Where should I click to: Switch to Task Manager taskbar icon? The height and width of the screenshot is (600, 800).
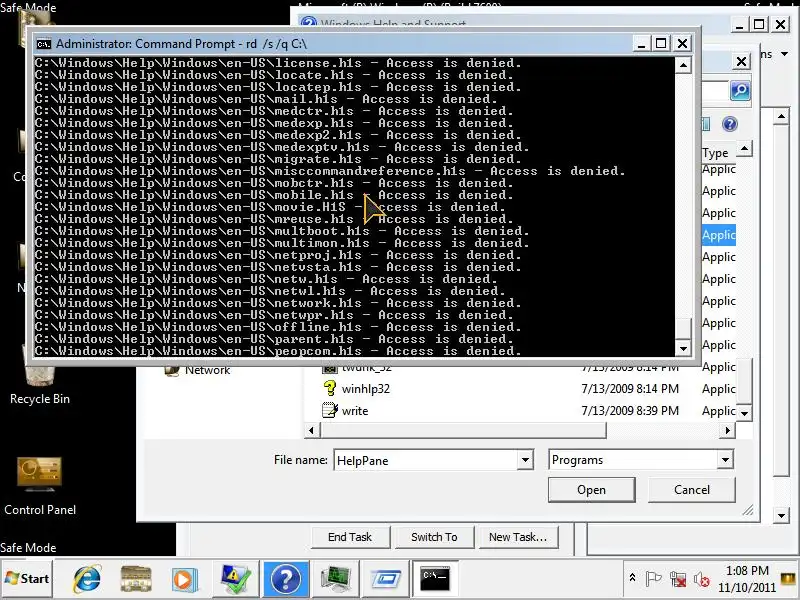pos(335,579)
